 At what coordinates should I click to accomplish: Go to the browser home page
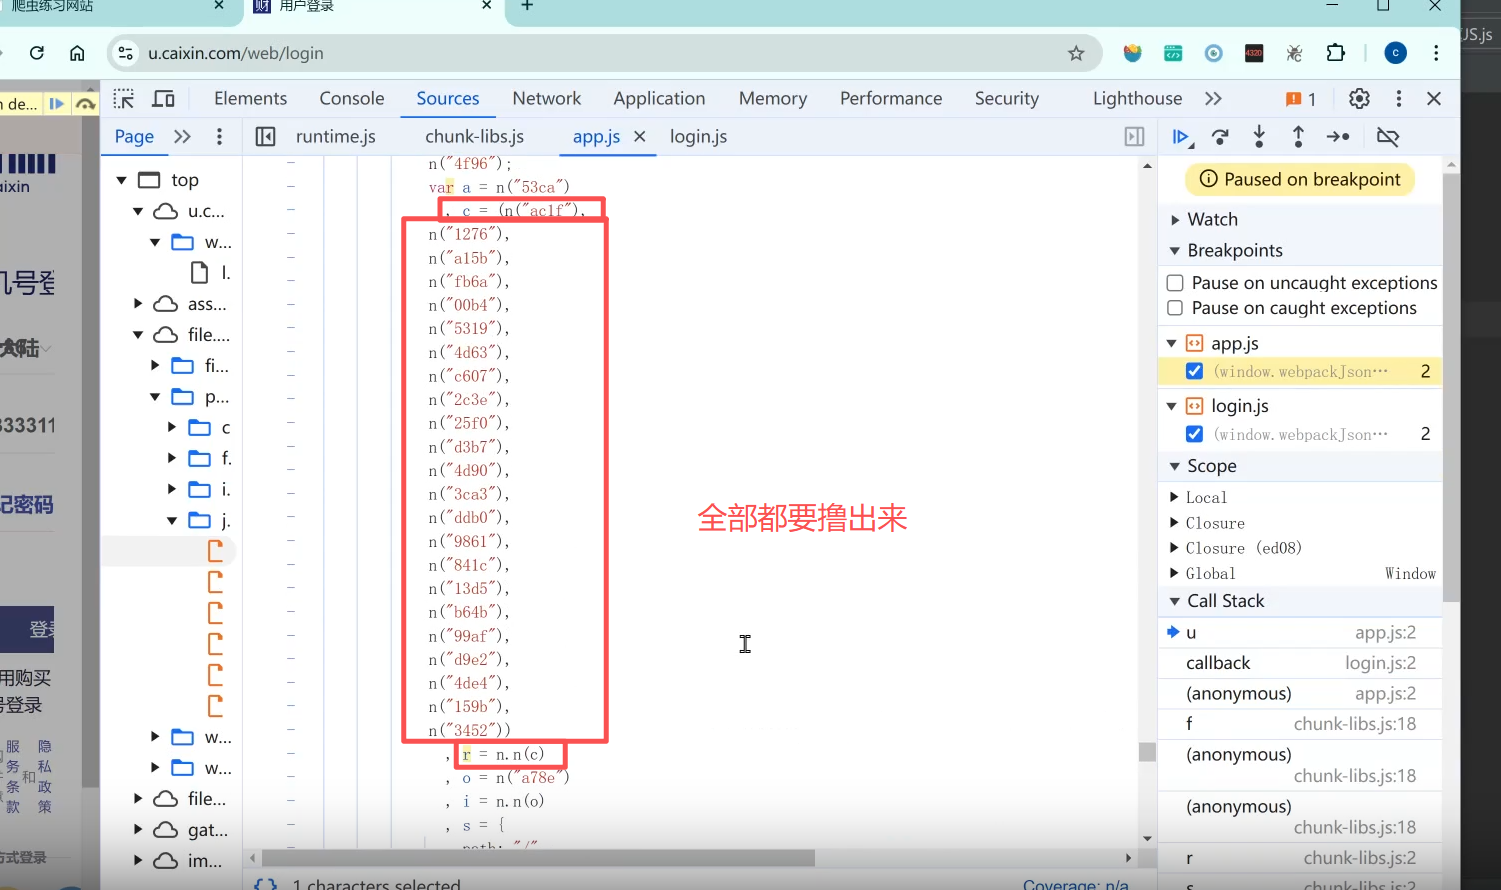77,53
